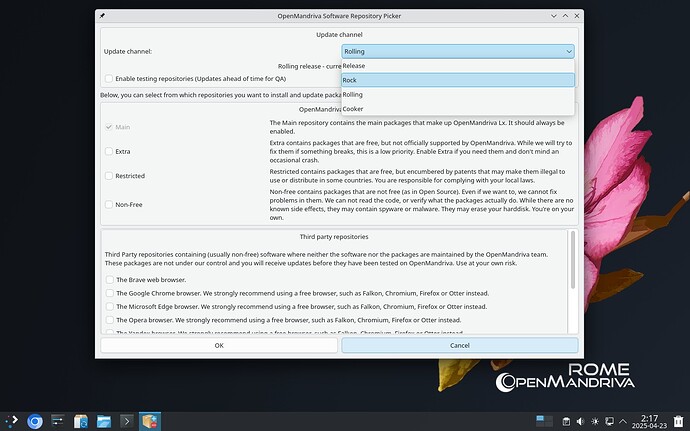Click the 'Third party repositories' heading
Image resolution: width=690 pixels, height=431 pixels.
(x=334, y=237)
